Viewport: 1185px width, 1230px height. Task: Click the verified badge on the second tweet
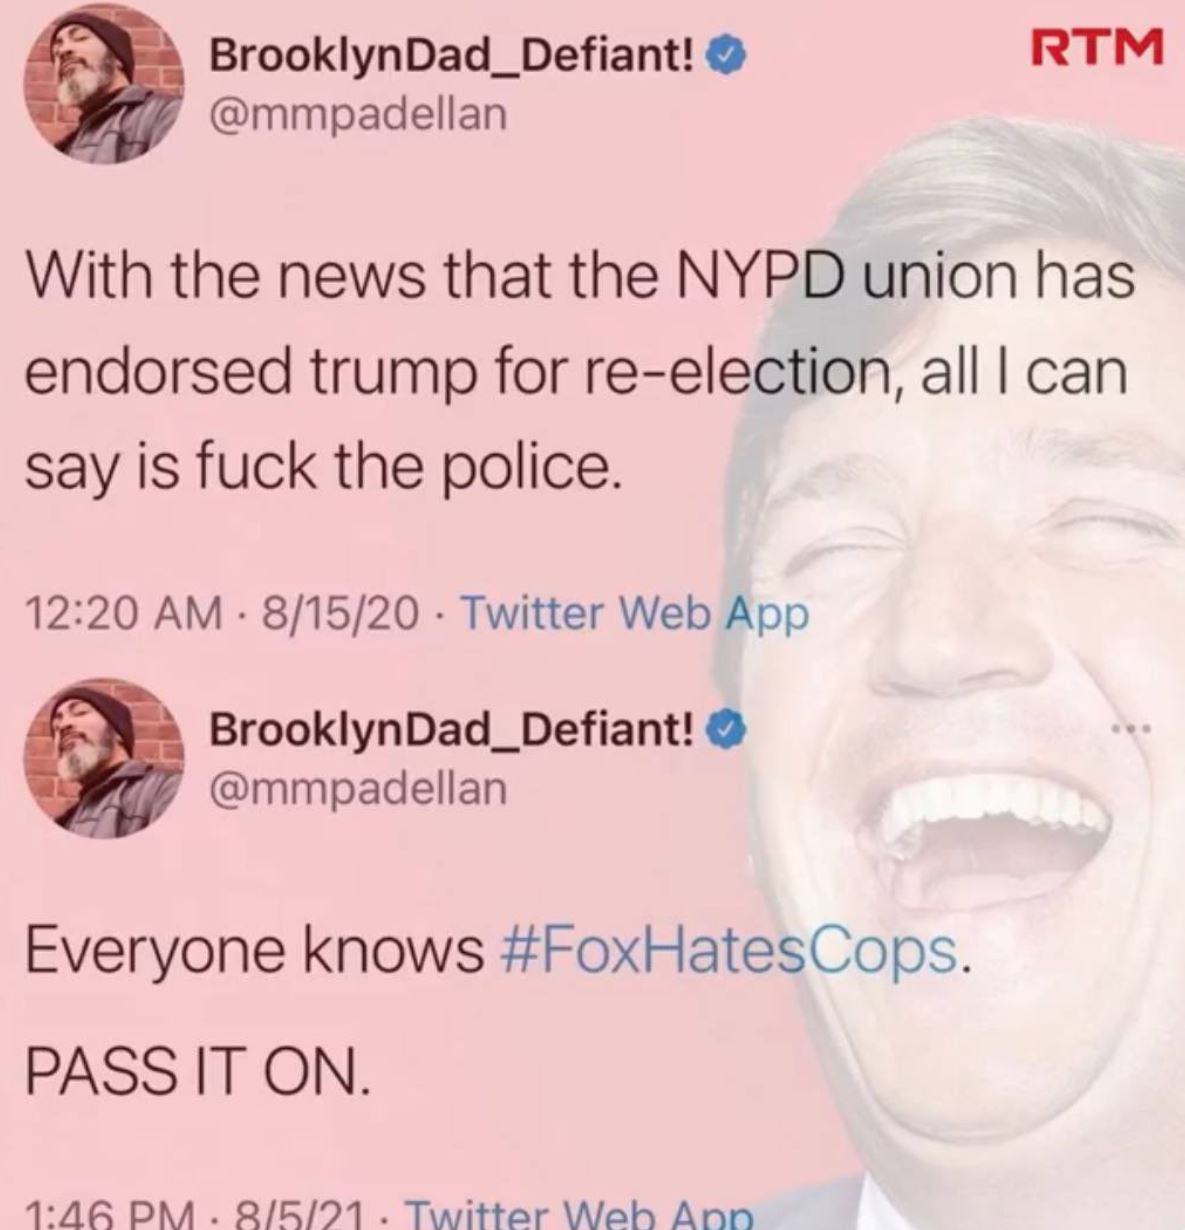(x=724, y=733)
